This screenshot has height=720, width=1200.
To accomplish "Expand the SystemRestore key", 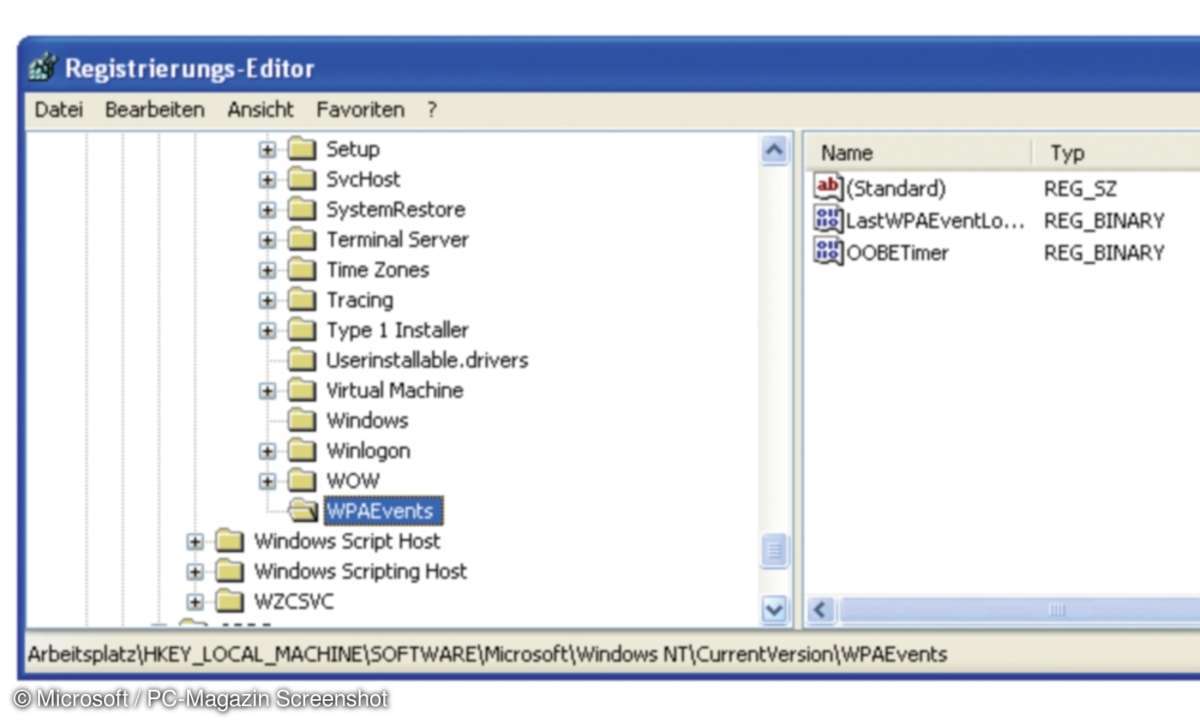I will [267, 210].
